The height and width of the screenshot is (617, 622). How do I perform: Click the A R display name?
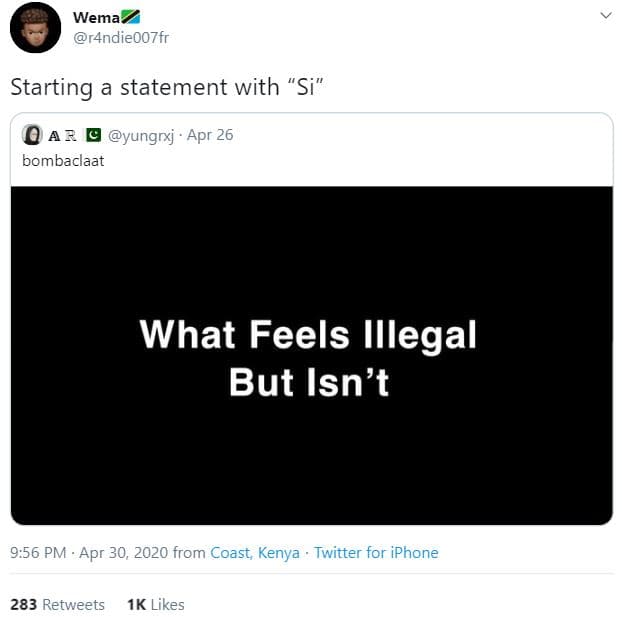tap(62, 136)
